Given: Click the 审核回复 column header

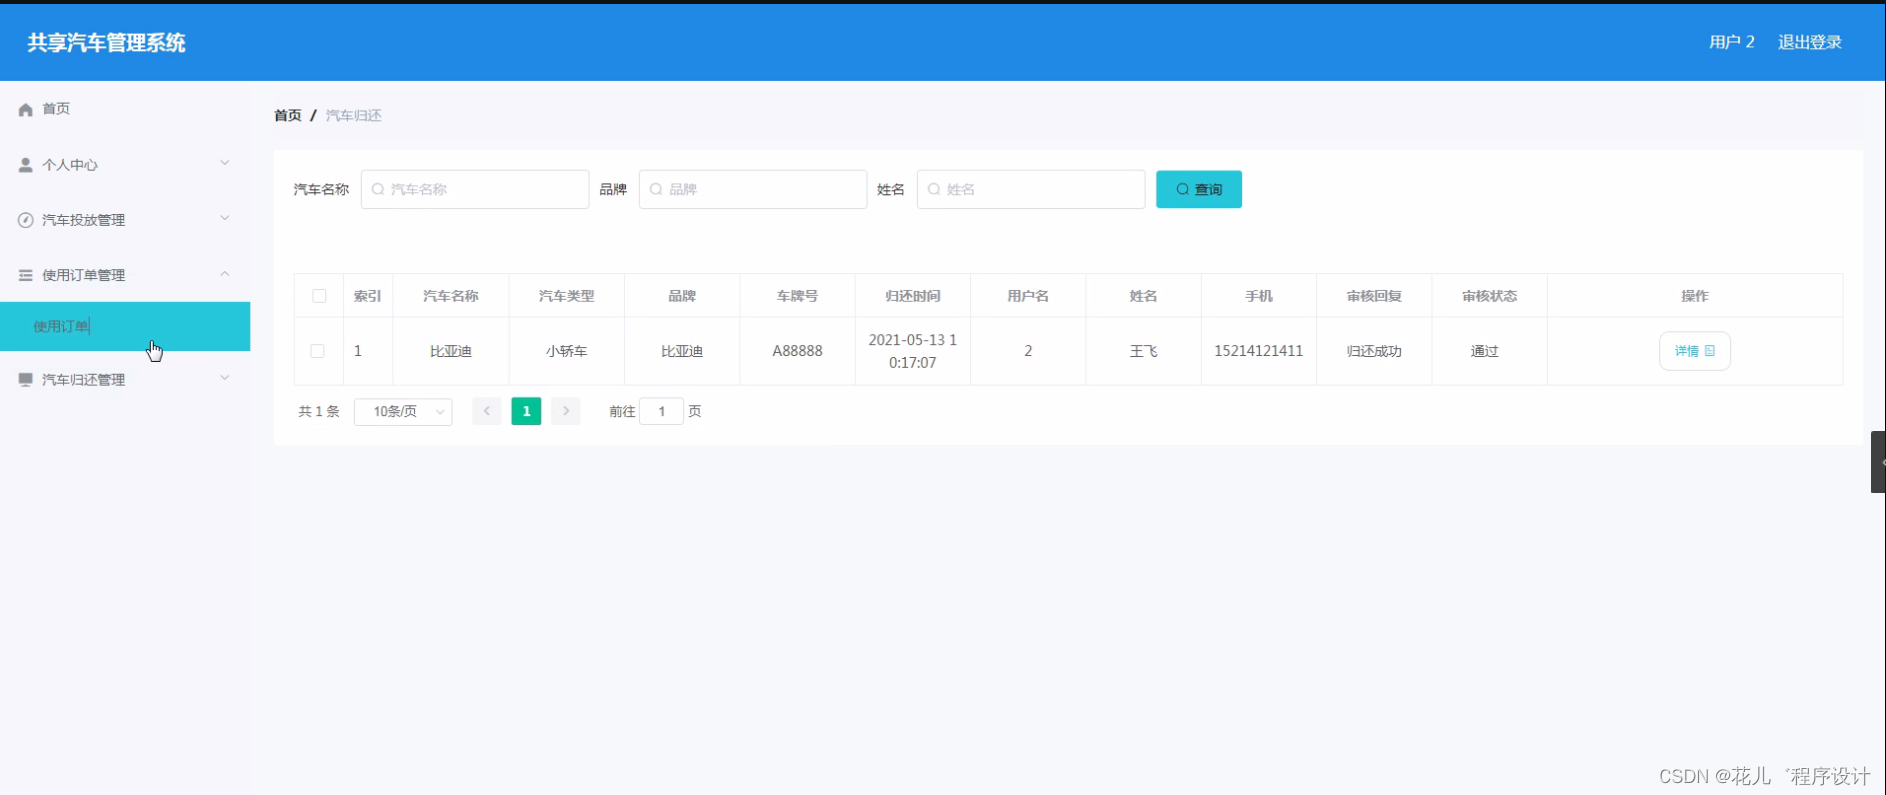Looking at the screenshot, I should click(x=1374, y=296).
